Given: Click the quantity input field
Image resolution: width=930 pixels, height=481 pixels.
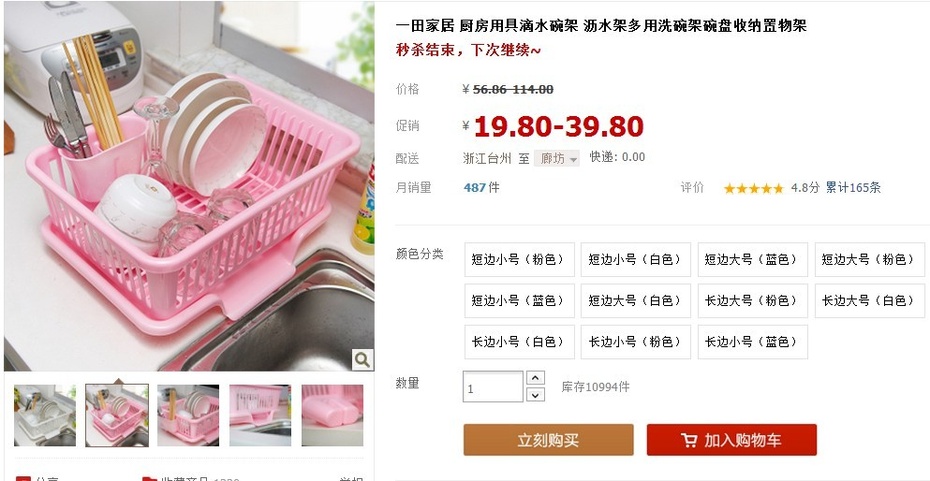Looking at the screenshot, I should coord(493,387).
